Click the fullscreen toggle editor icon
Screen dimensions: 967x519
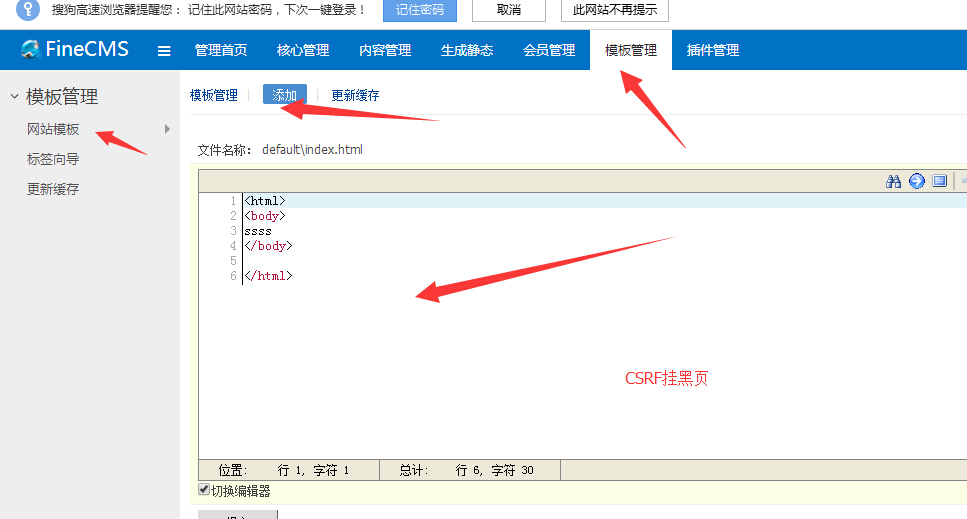(x=940, y=181)
